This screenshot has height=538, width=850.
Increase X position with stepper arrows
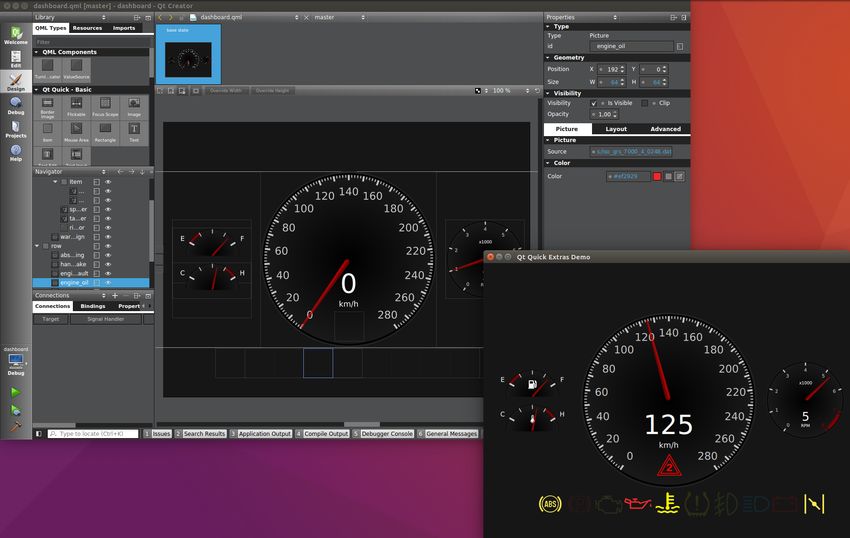pos(622,67)
